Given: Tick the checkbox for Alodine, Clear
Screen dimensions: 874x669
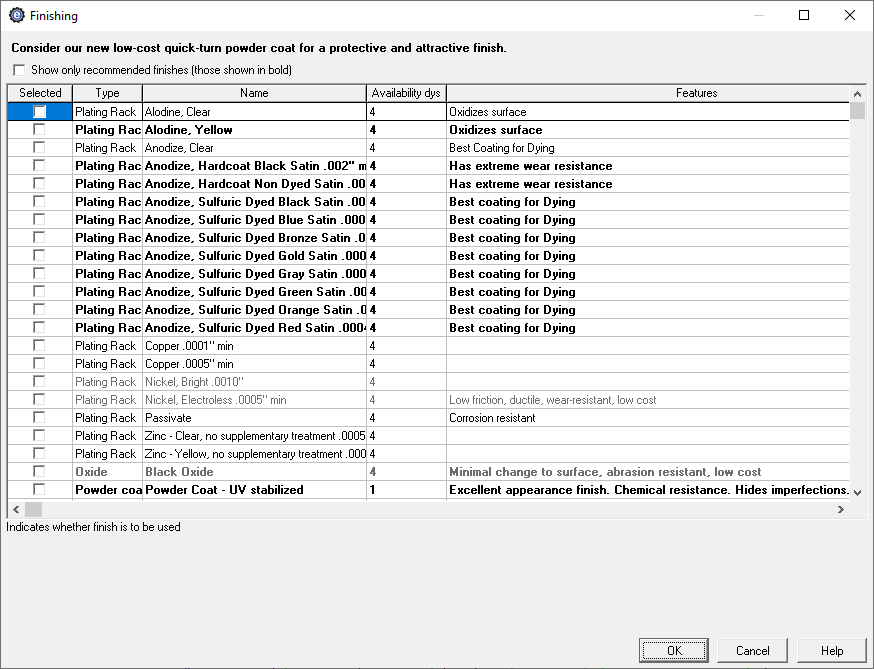Looking at the screenshot, I should (x=40, y=112).
